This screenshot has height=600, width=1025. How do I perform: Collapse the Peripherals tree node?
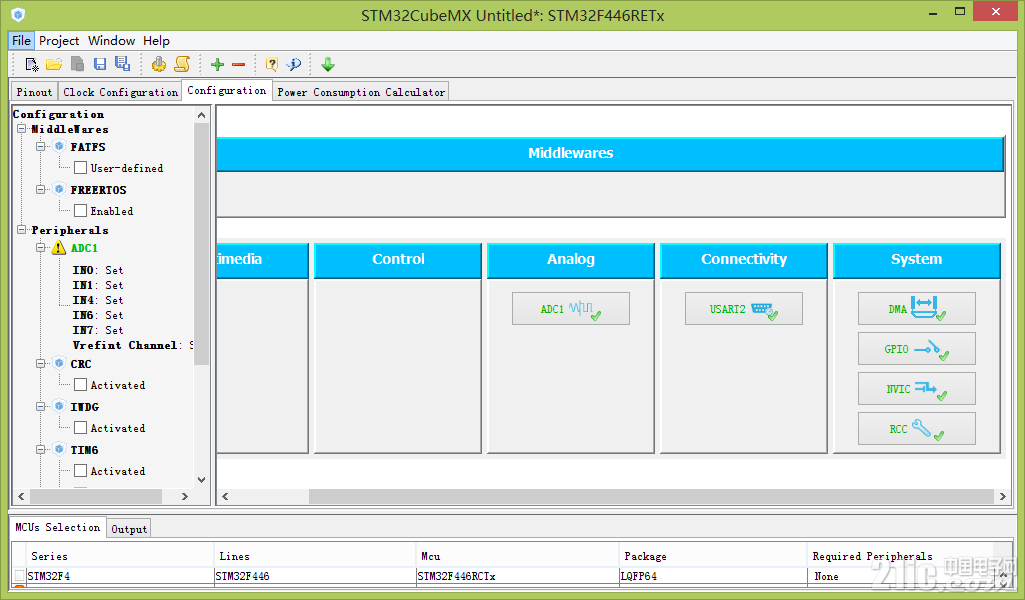click(x=22, y=229)
